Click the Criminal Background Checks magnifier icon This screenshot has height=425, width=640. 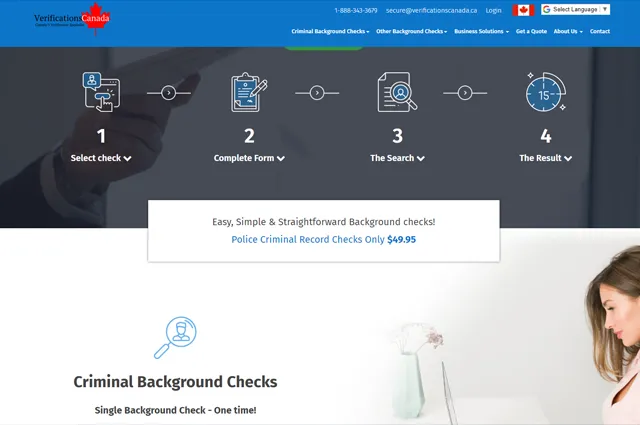pos(175,338)
